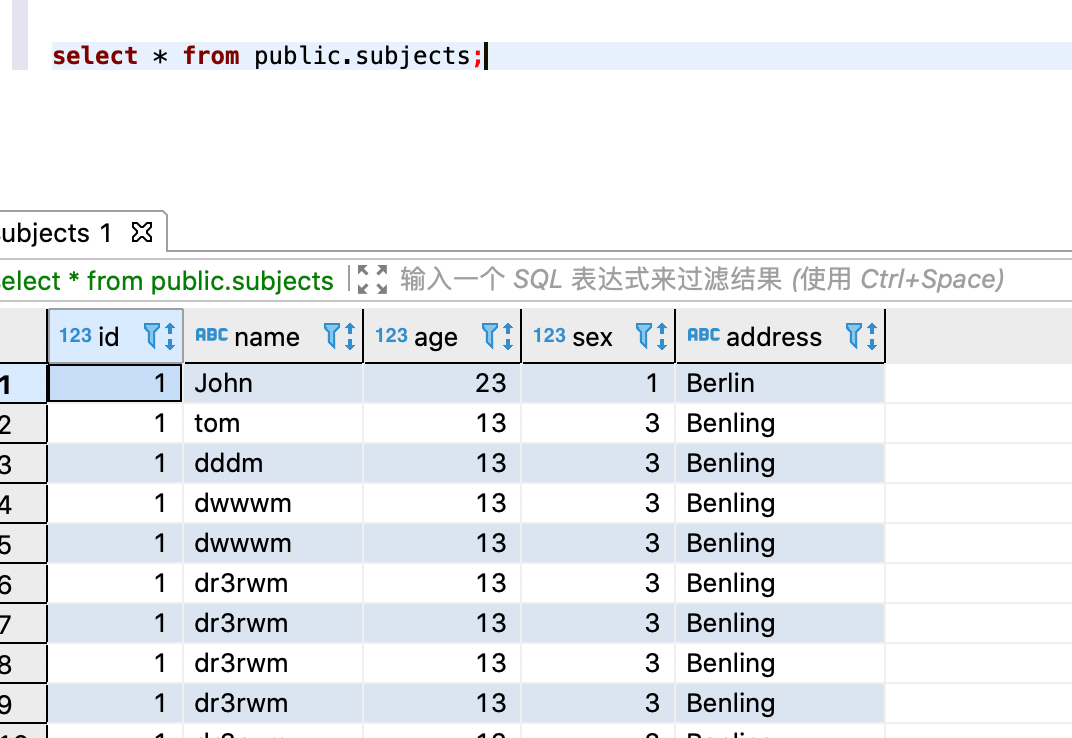Sort by name column arrows
Screen dimensions: 1072x738
click(x=349, y=336)
